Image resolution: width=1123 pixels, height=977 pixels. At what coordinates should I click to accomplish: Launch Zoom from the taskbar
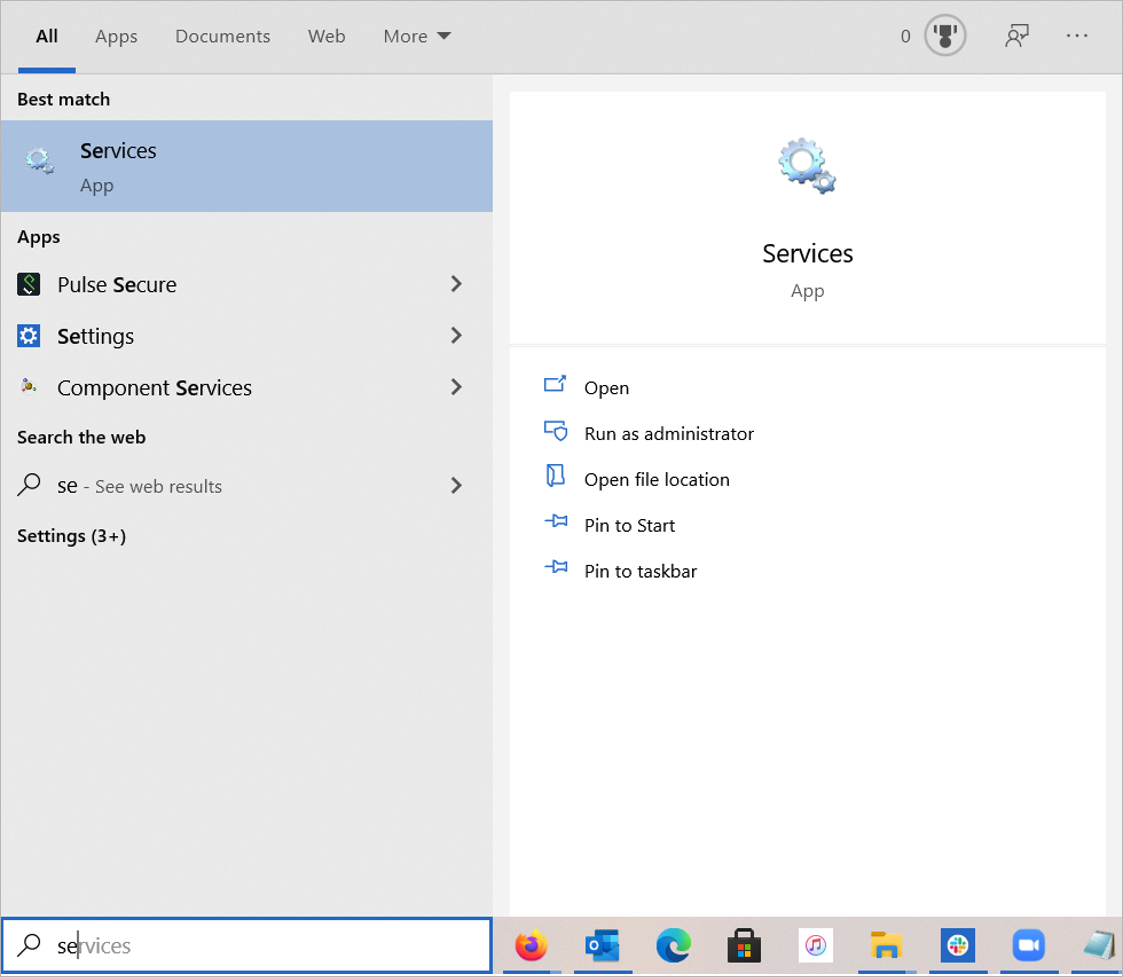click(1028, 945)
